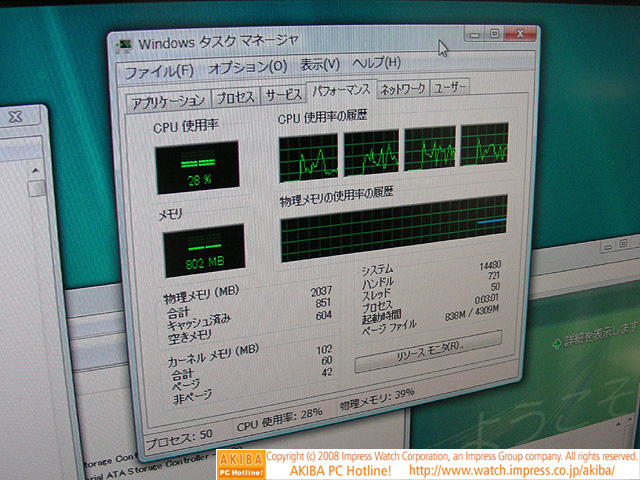Close the Task Manager window

pos(523,33)
